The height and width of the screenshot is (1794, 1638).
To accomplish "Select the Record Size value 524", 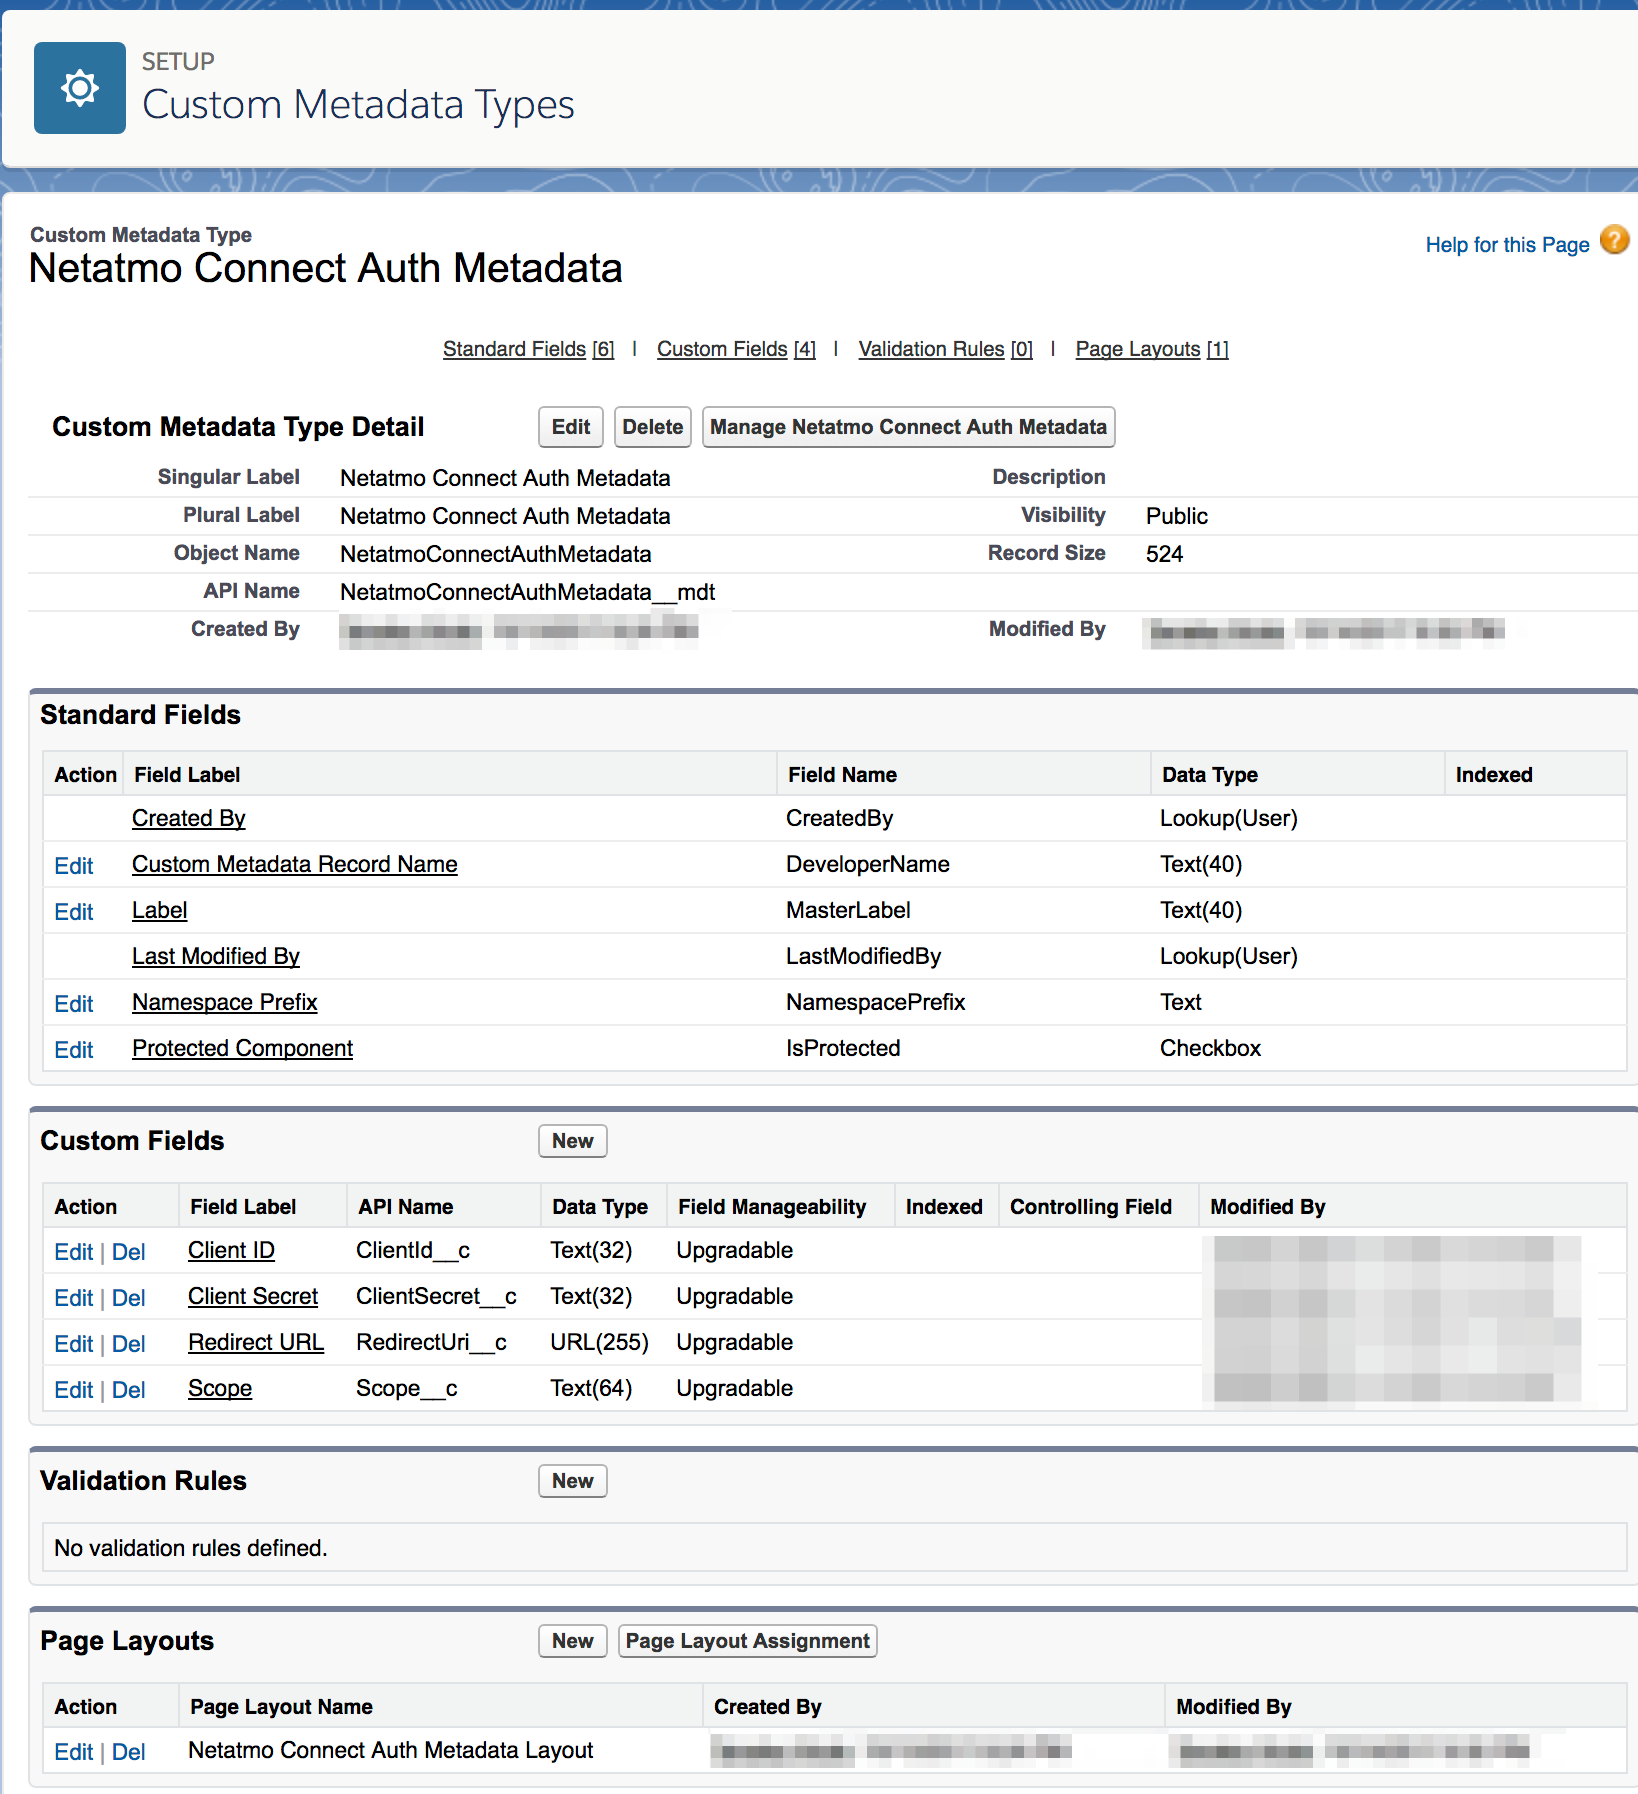I will click(1164, 554).
